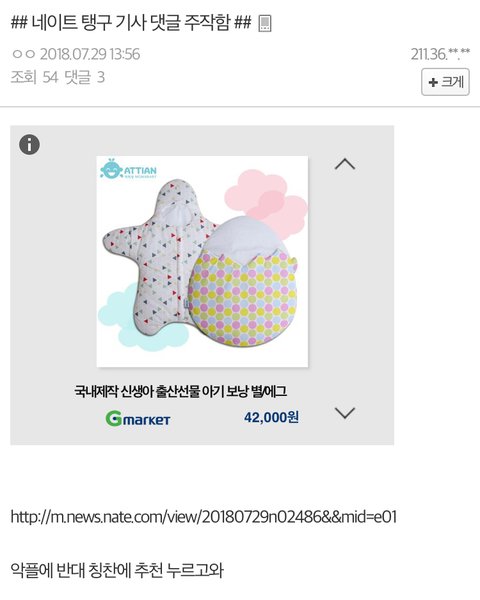
Task: Click the ATTIAN brand logo
Action: 129,169
